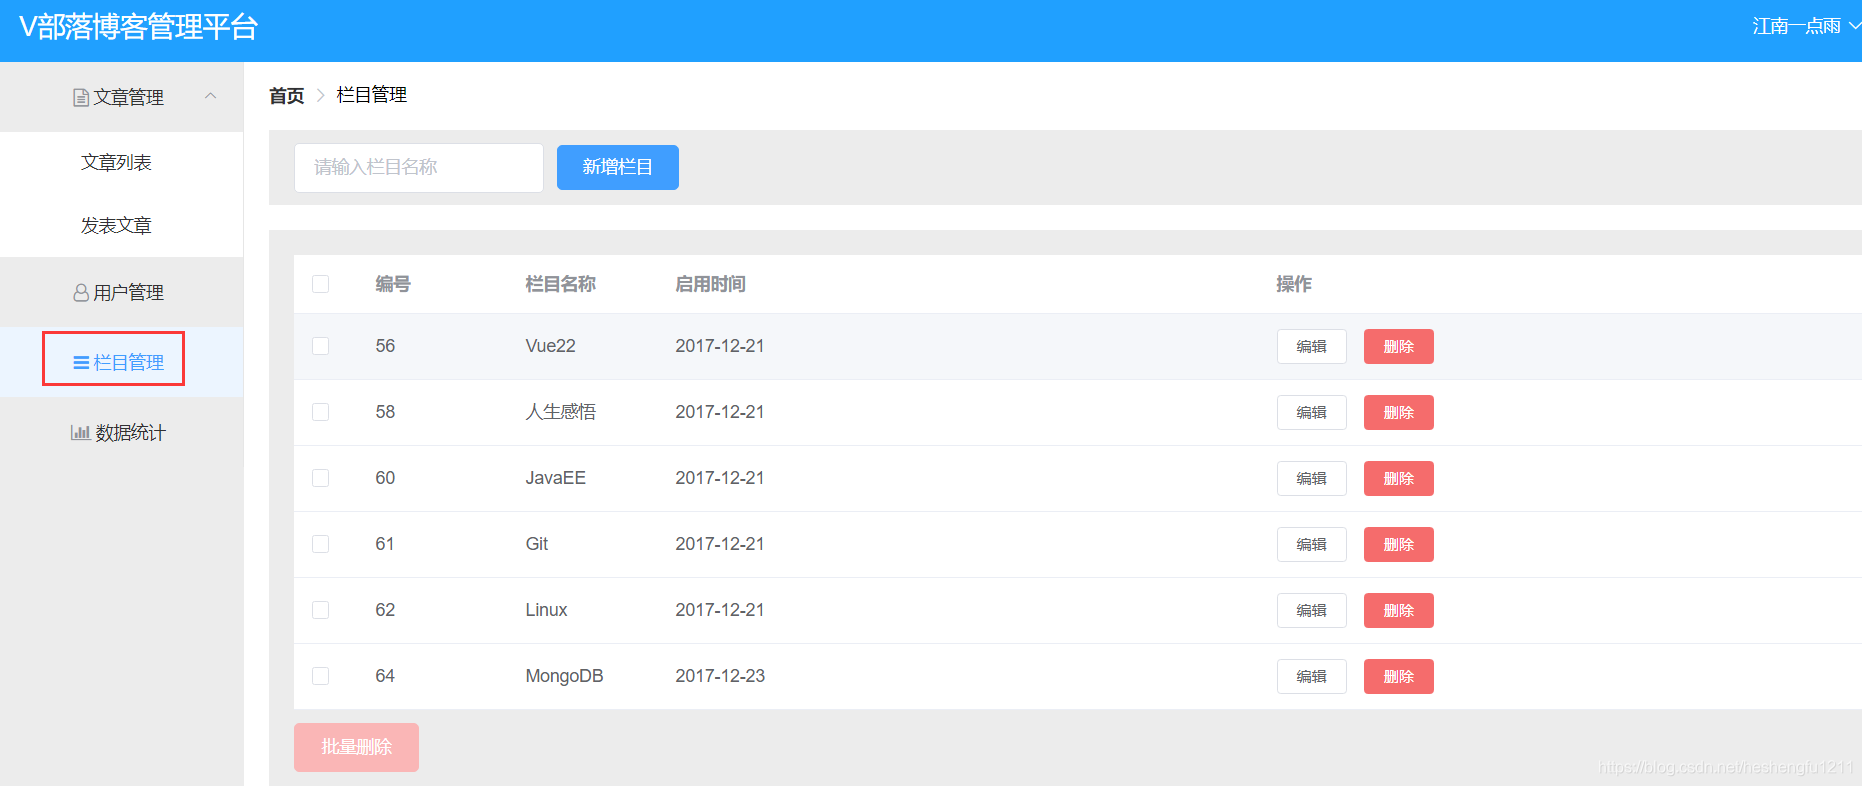
Task: Go to 首页 in breadcrumb
Action: pos(286,96)
